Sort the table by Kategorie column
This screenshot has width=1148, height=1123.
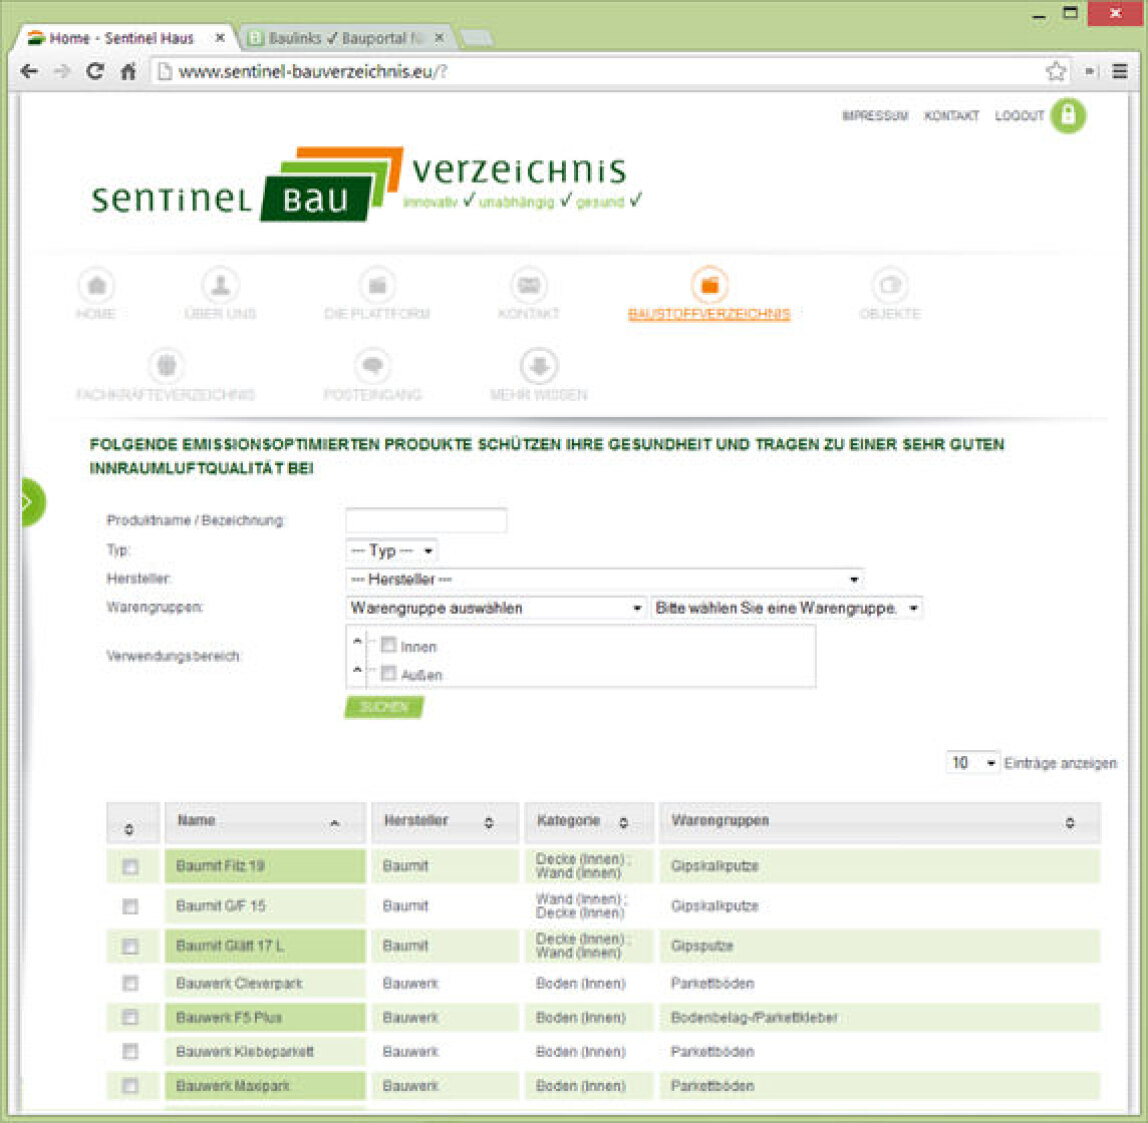(588, 821)
